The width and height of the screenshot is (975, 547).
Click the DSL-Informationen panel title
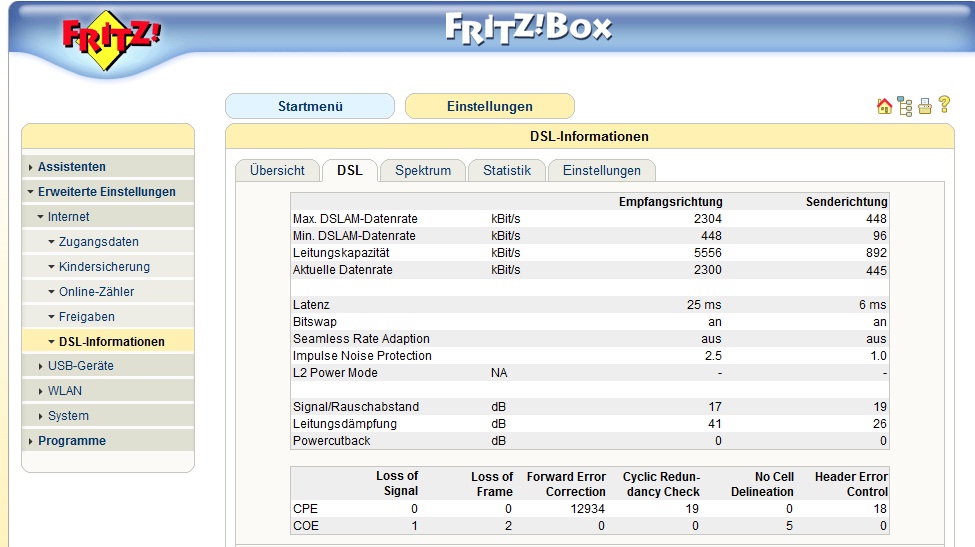coord(589,136)
